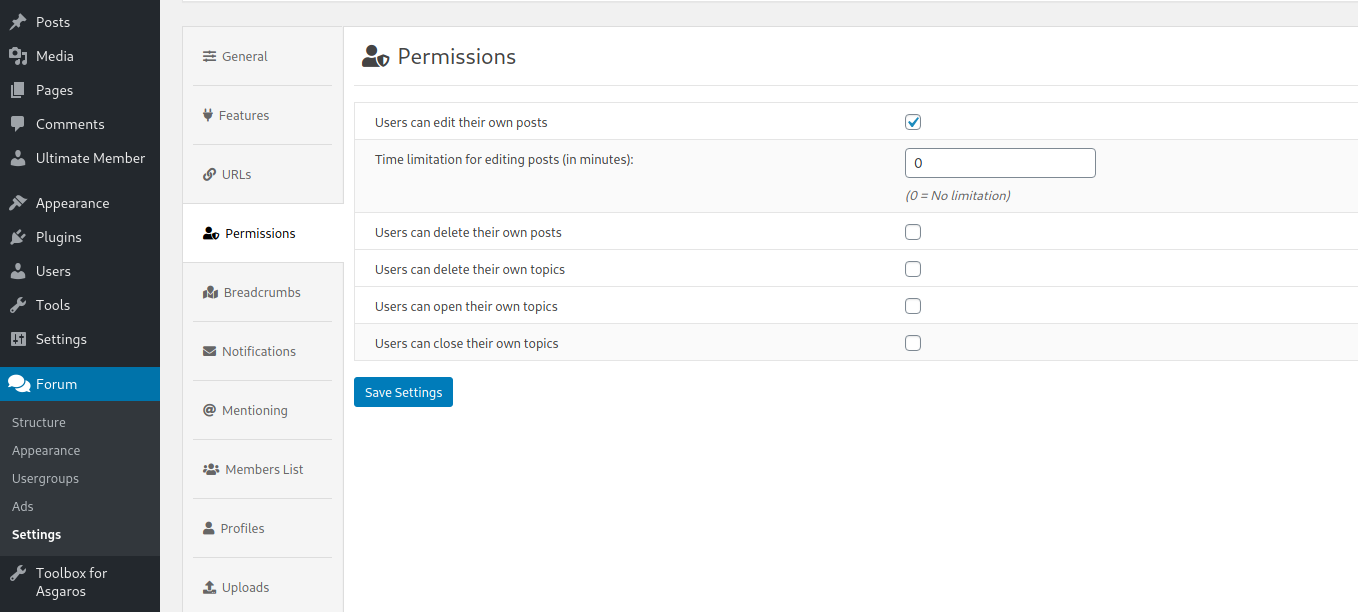Click the Tools wrench icon in sidebar
1358x612 pixels.
18,305
